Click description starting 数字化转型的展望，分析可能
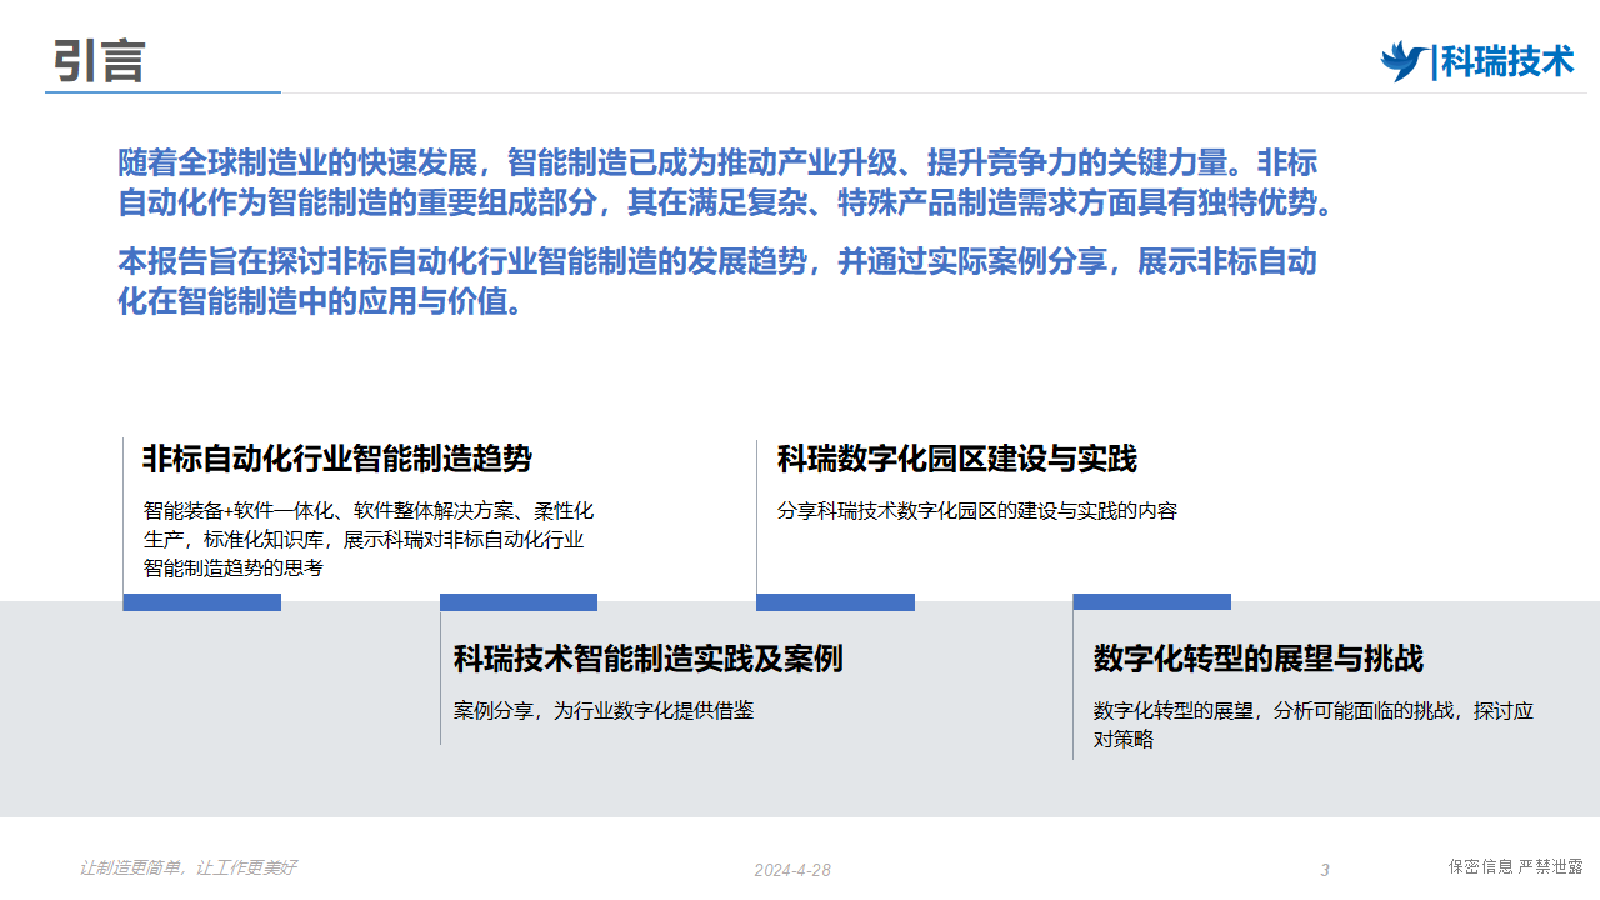The image size is (1600, 900). [1313, 725]
